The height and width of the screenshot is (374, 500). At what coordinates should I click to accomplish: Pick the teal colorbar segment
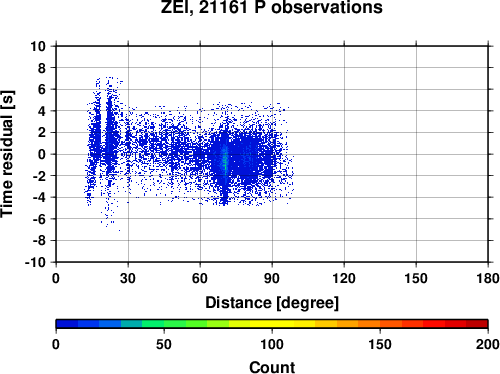pos(131,324)
